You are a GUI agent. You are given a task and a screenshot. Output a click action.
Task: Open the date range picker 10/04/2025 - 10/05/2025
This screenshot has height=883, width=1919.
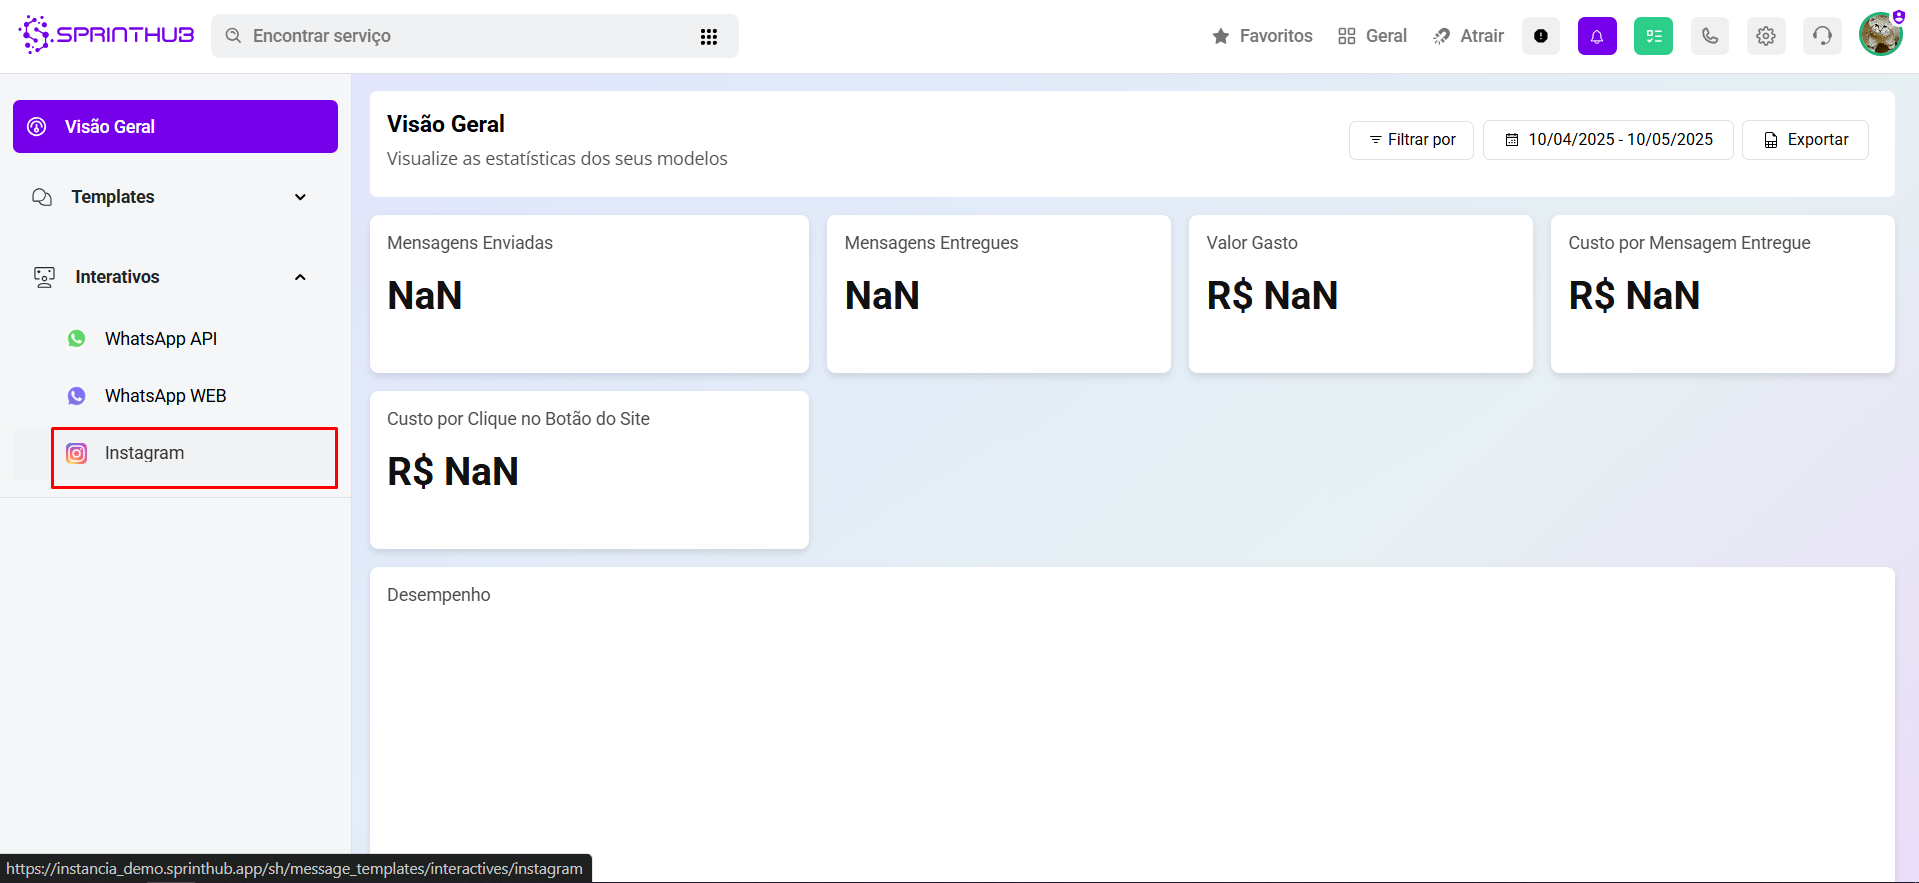[1608, 140]
